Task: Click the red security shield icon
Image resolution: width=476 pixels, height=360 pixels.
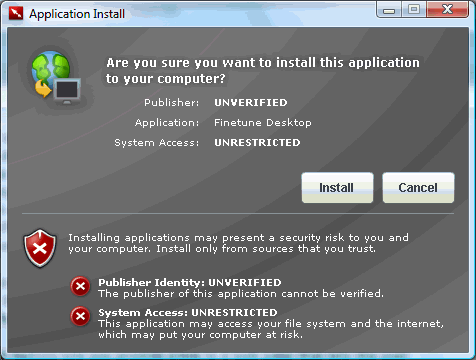Action: [40, 248]
